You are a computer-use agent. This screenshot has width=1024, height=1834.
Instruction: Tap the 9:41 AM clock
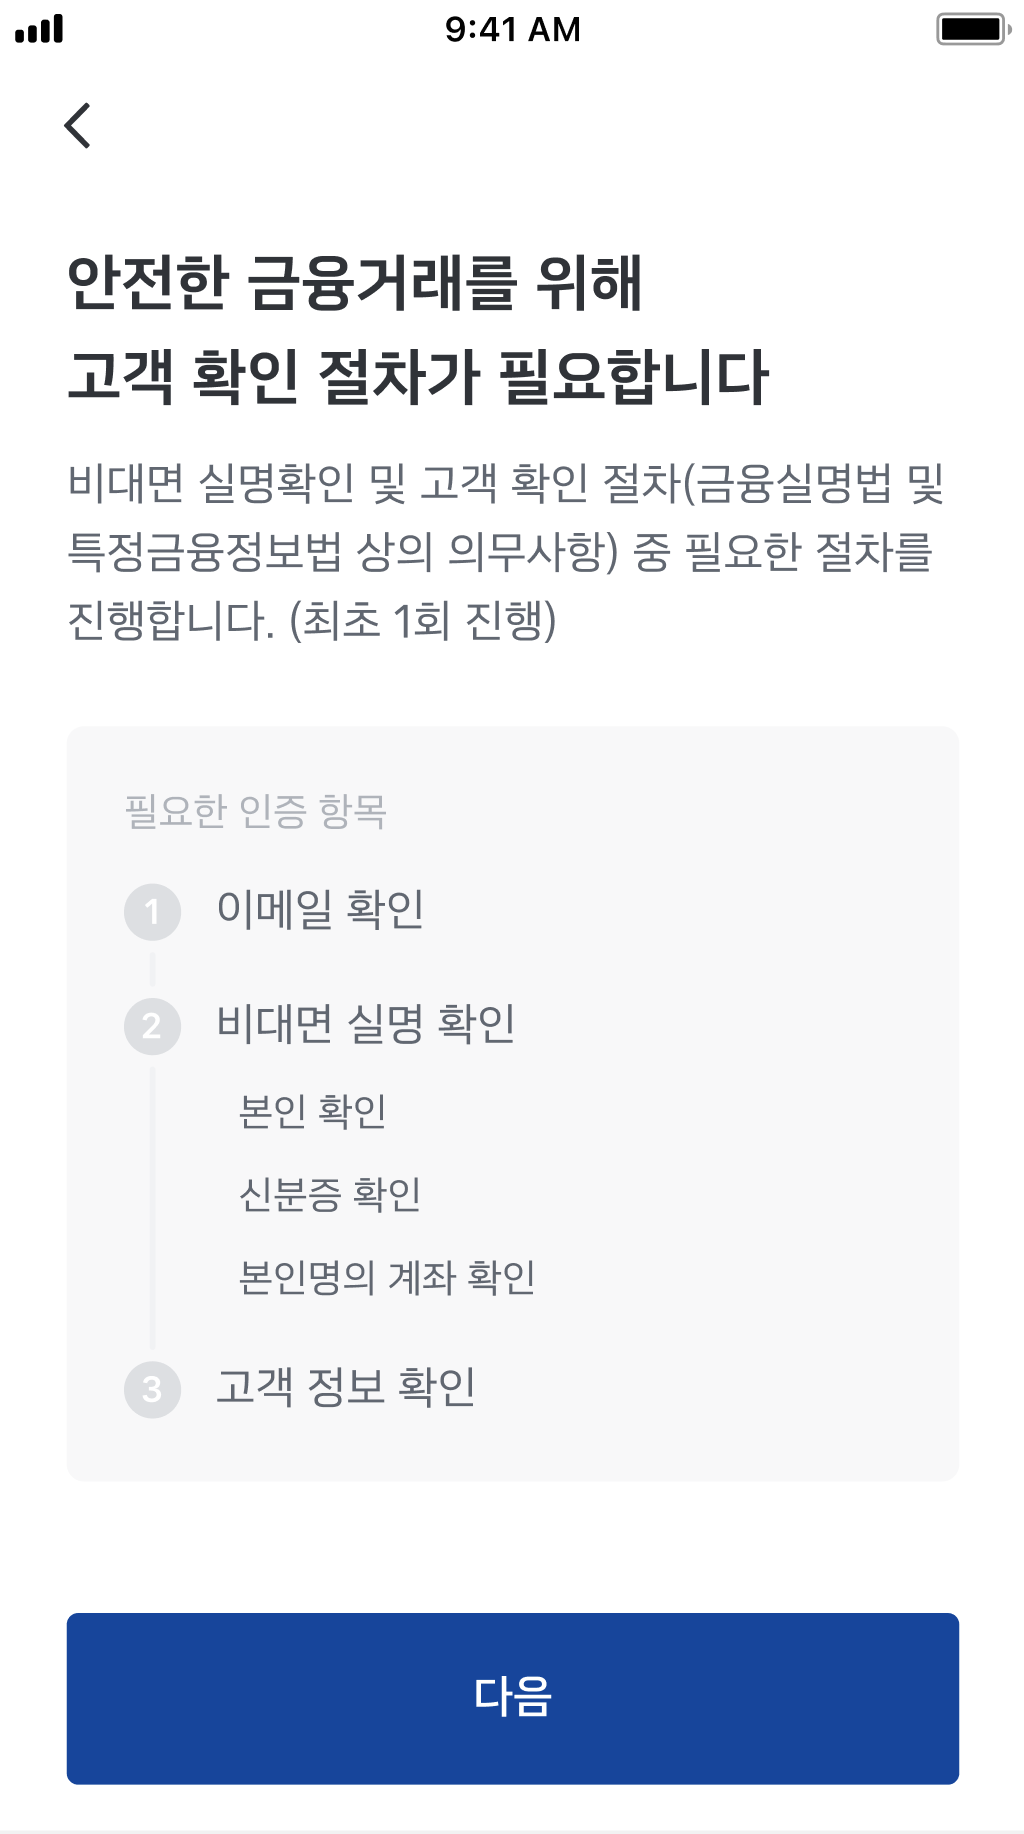512,30
